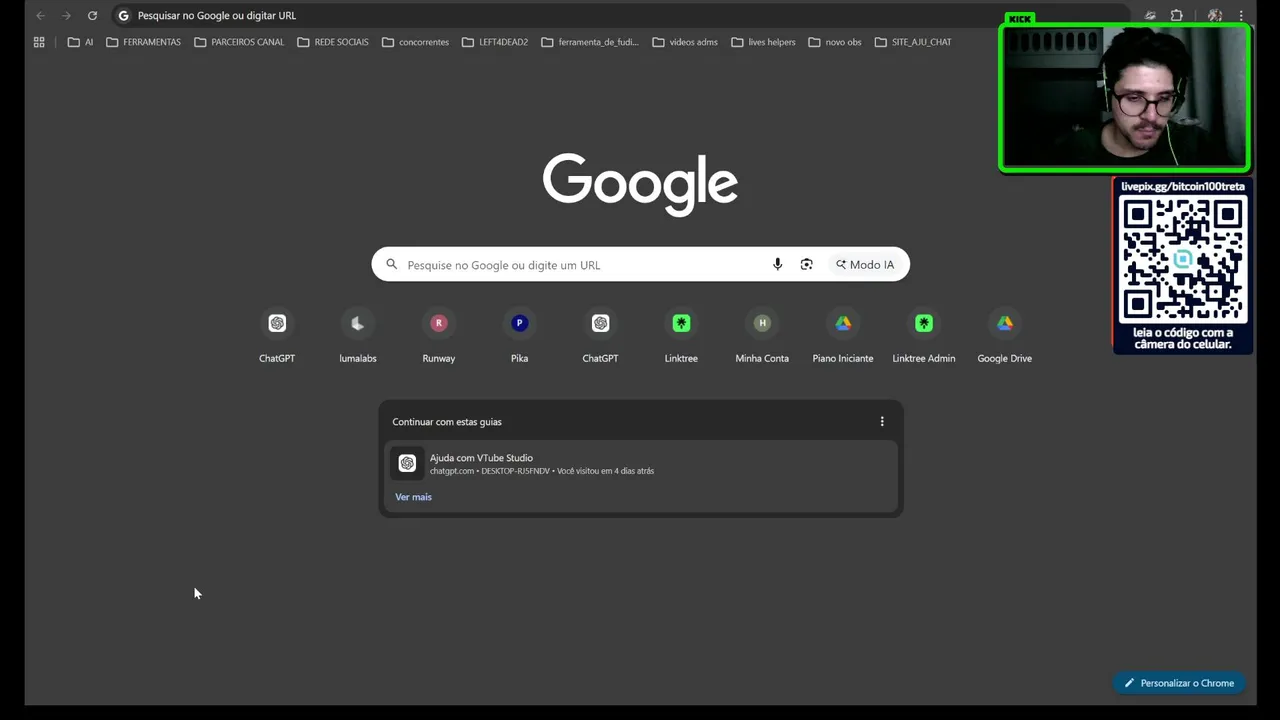Open the lumalabs shortcut

[358, 336]
